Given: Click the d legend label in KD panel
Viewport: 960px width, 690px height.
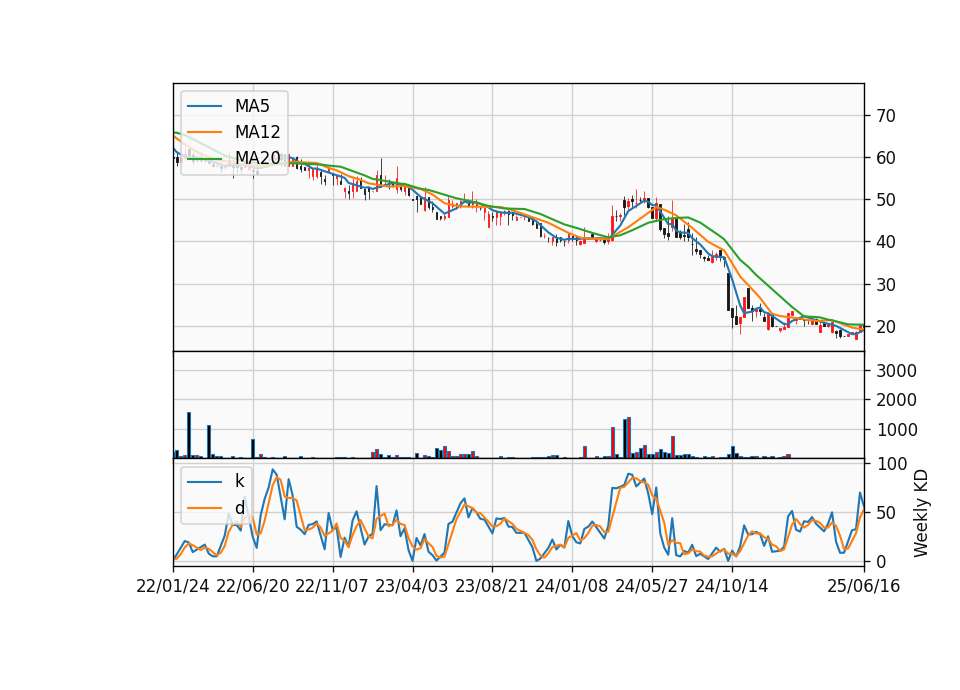Looking at the screenshot, I should point(240,508).
